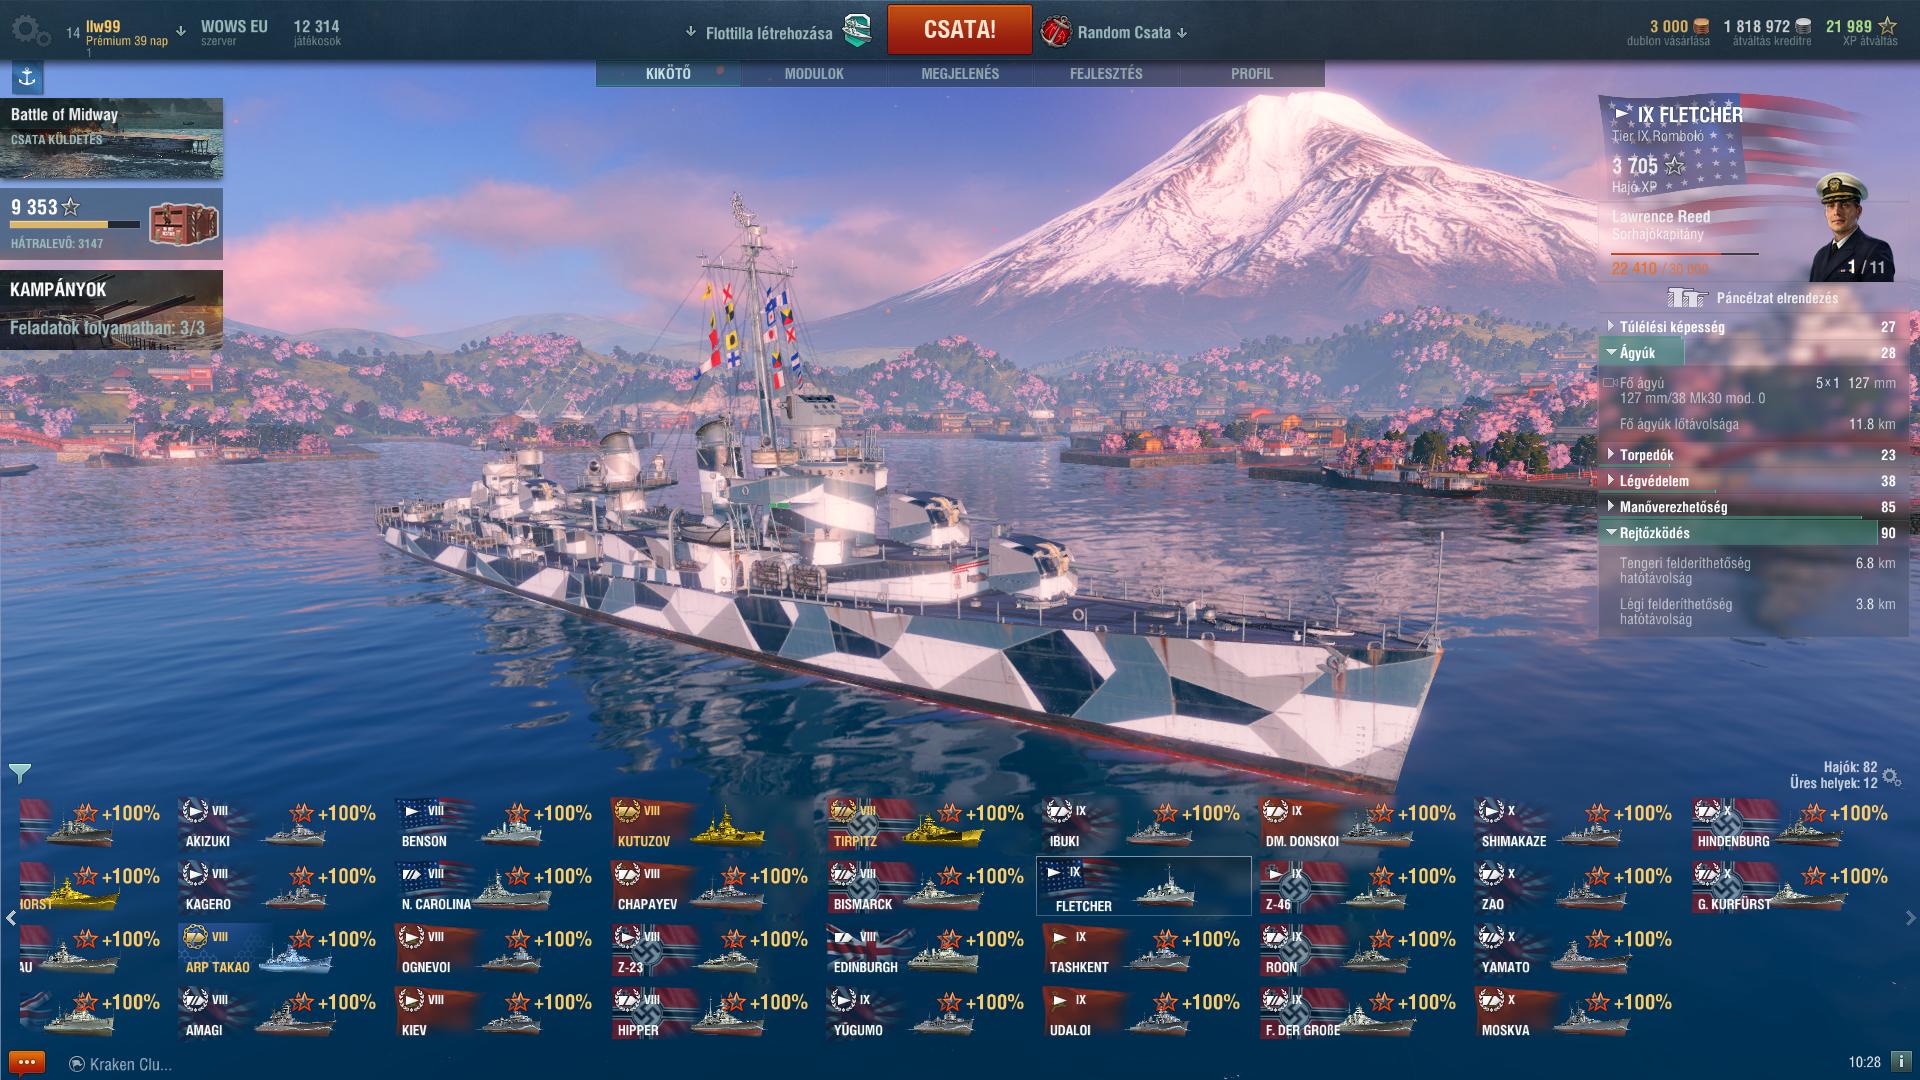This screenshot has width=1920, height=1080.
Task: Open the settings gear menu
Action: 31,31
